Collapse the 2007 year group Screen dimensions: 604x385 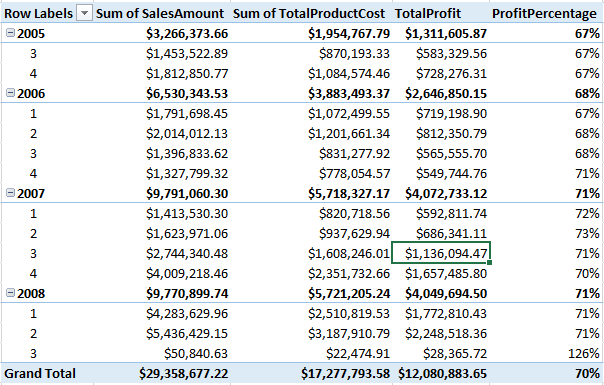pyautogui.click(x=10, y=193)
